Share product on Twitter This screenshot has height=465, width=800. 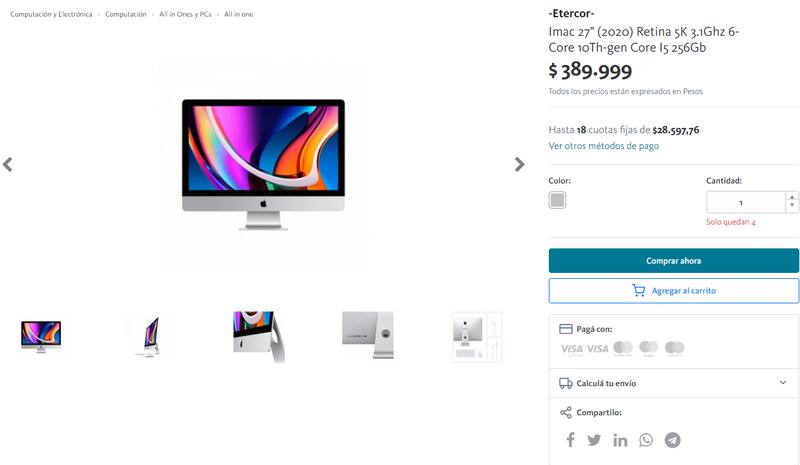point(594,439)
